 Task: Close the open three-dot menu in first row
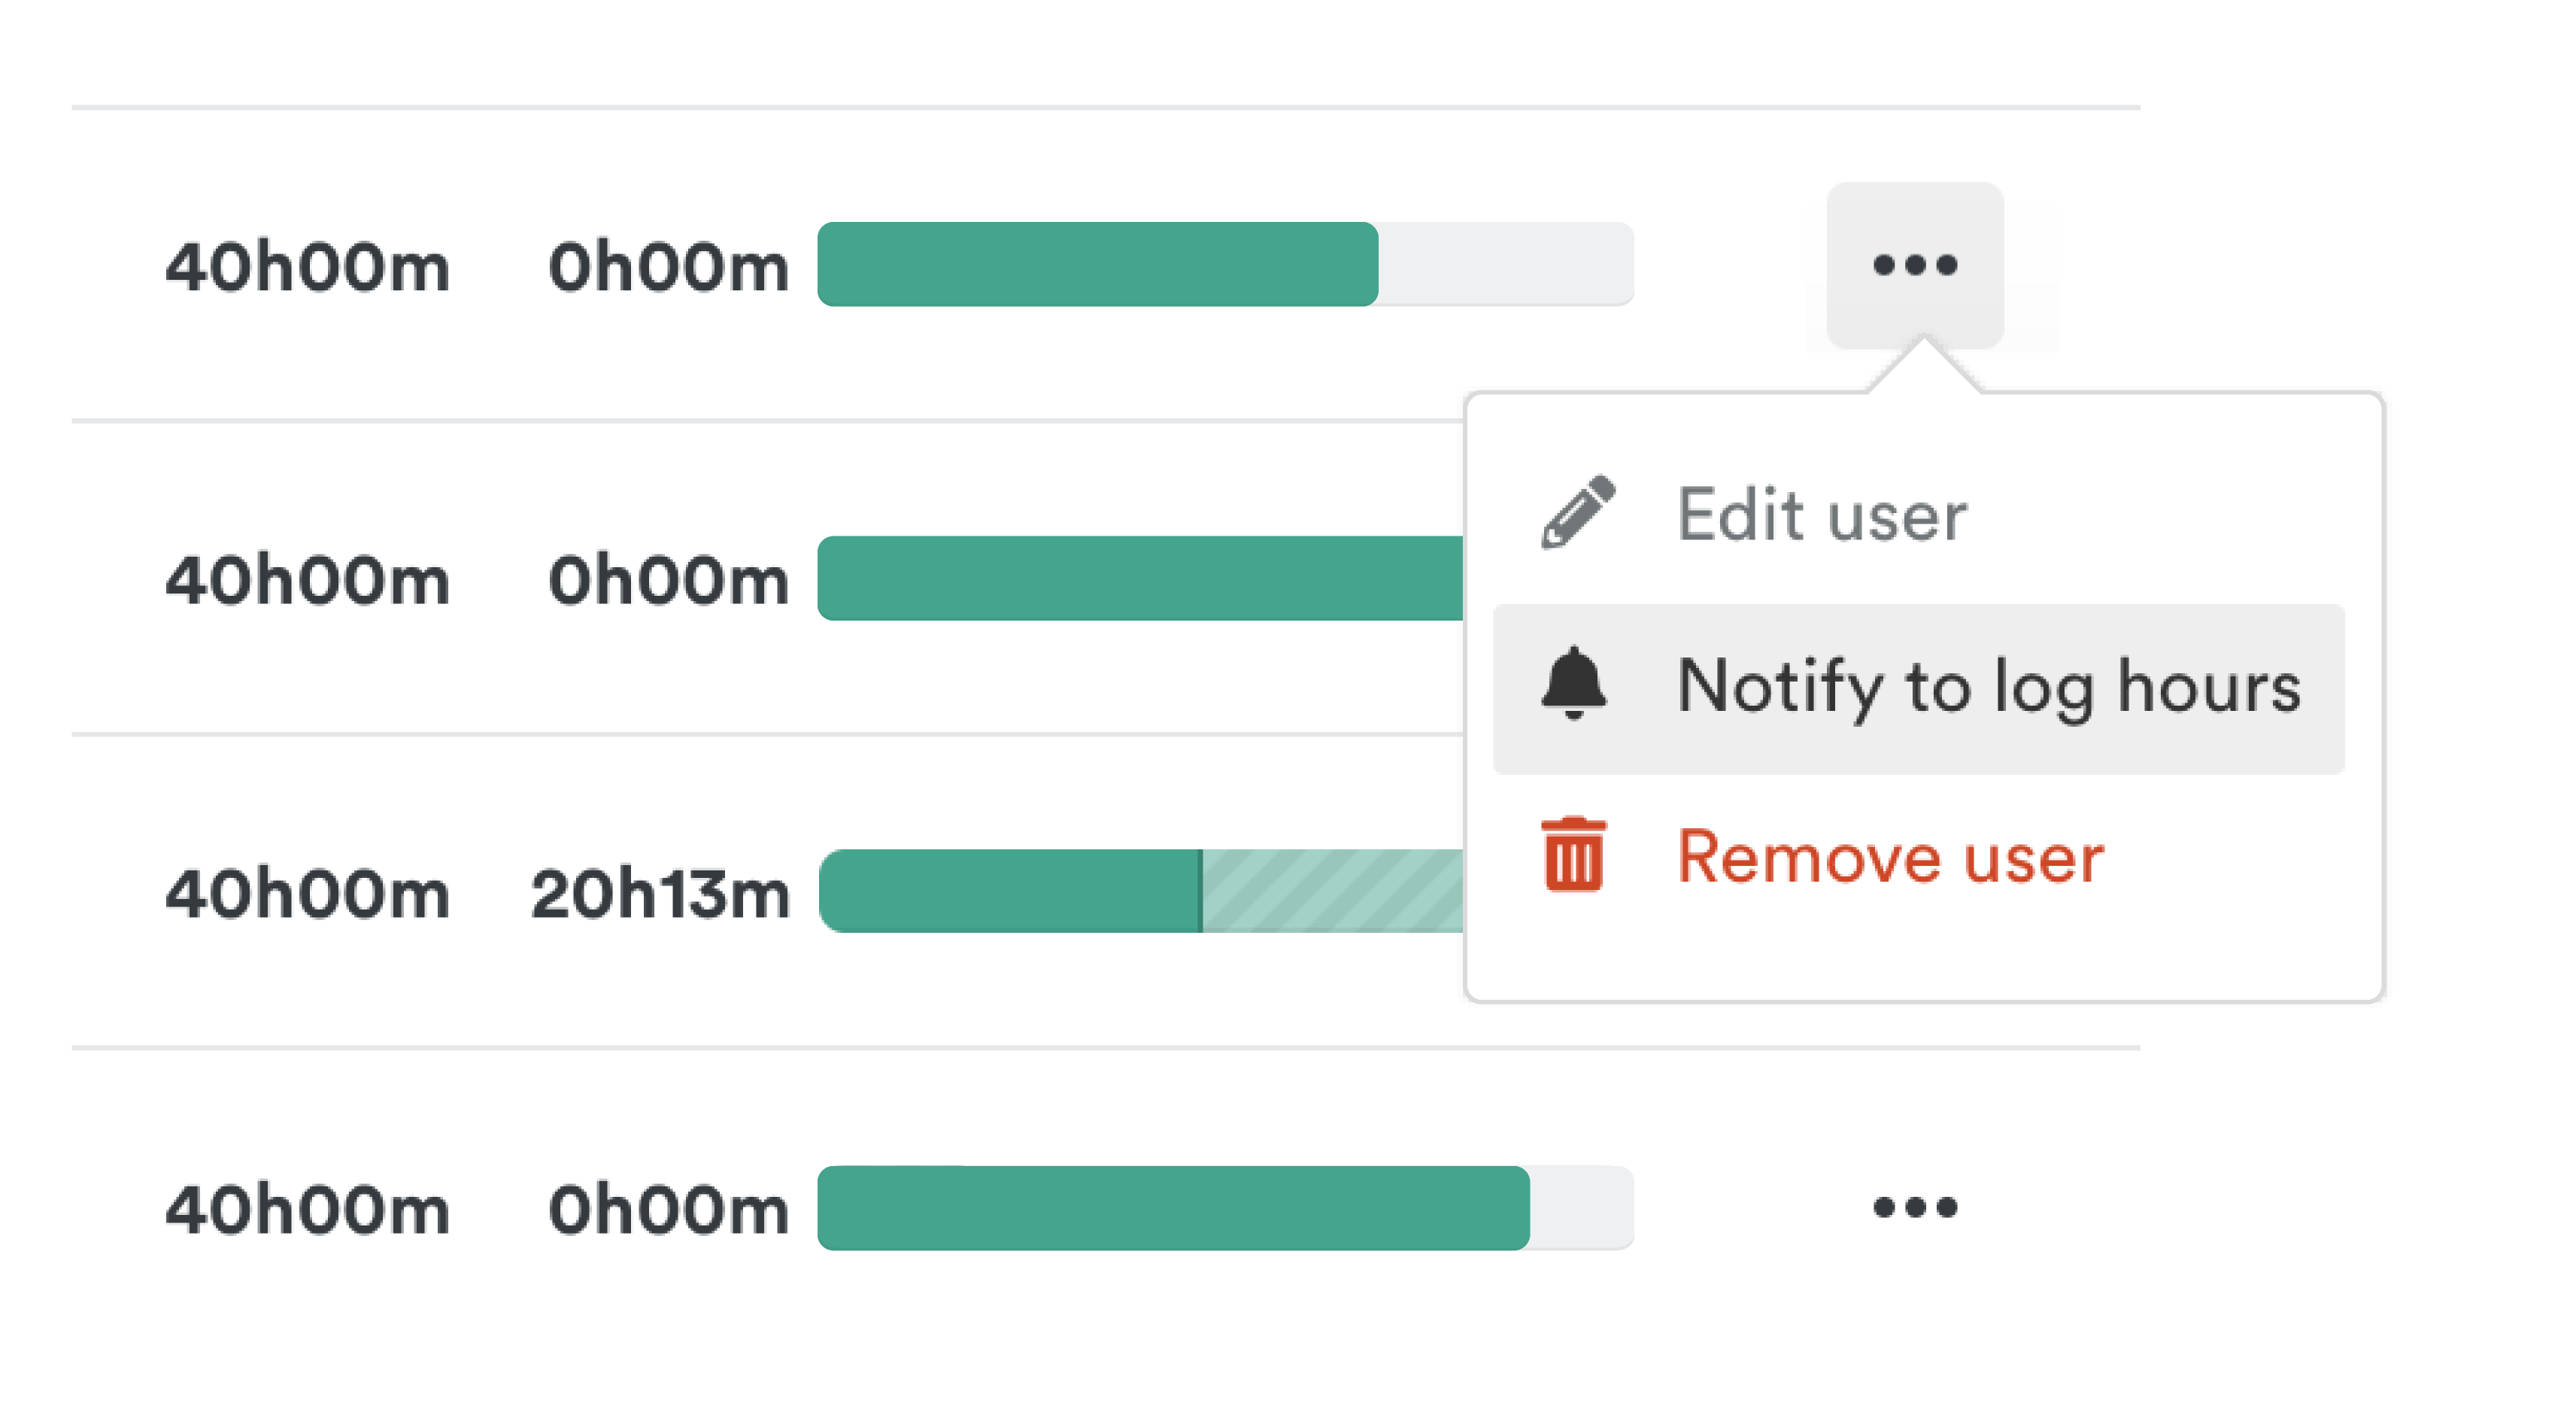[1914, 265]
